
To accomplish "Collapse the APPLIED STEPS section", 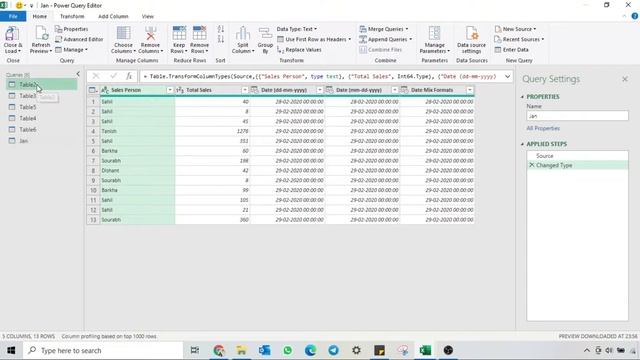I will [522, 144].
